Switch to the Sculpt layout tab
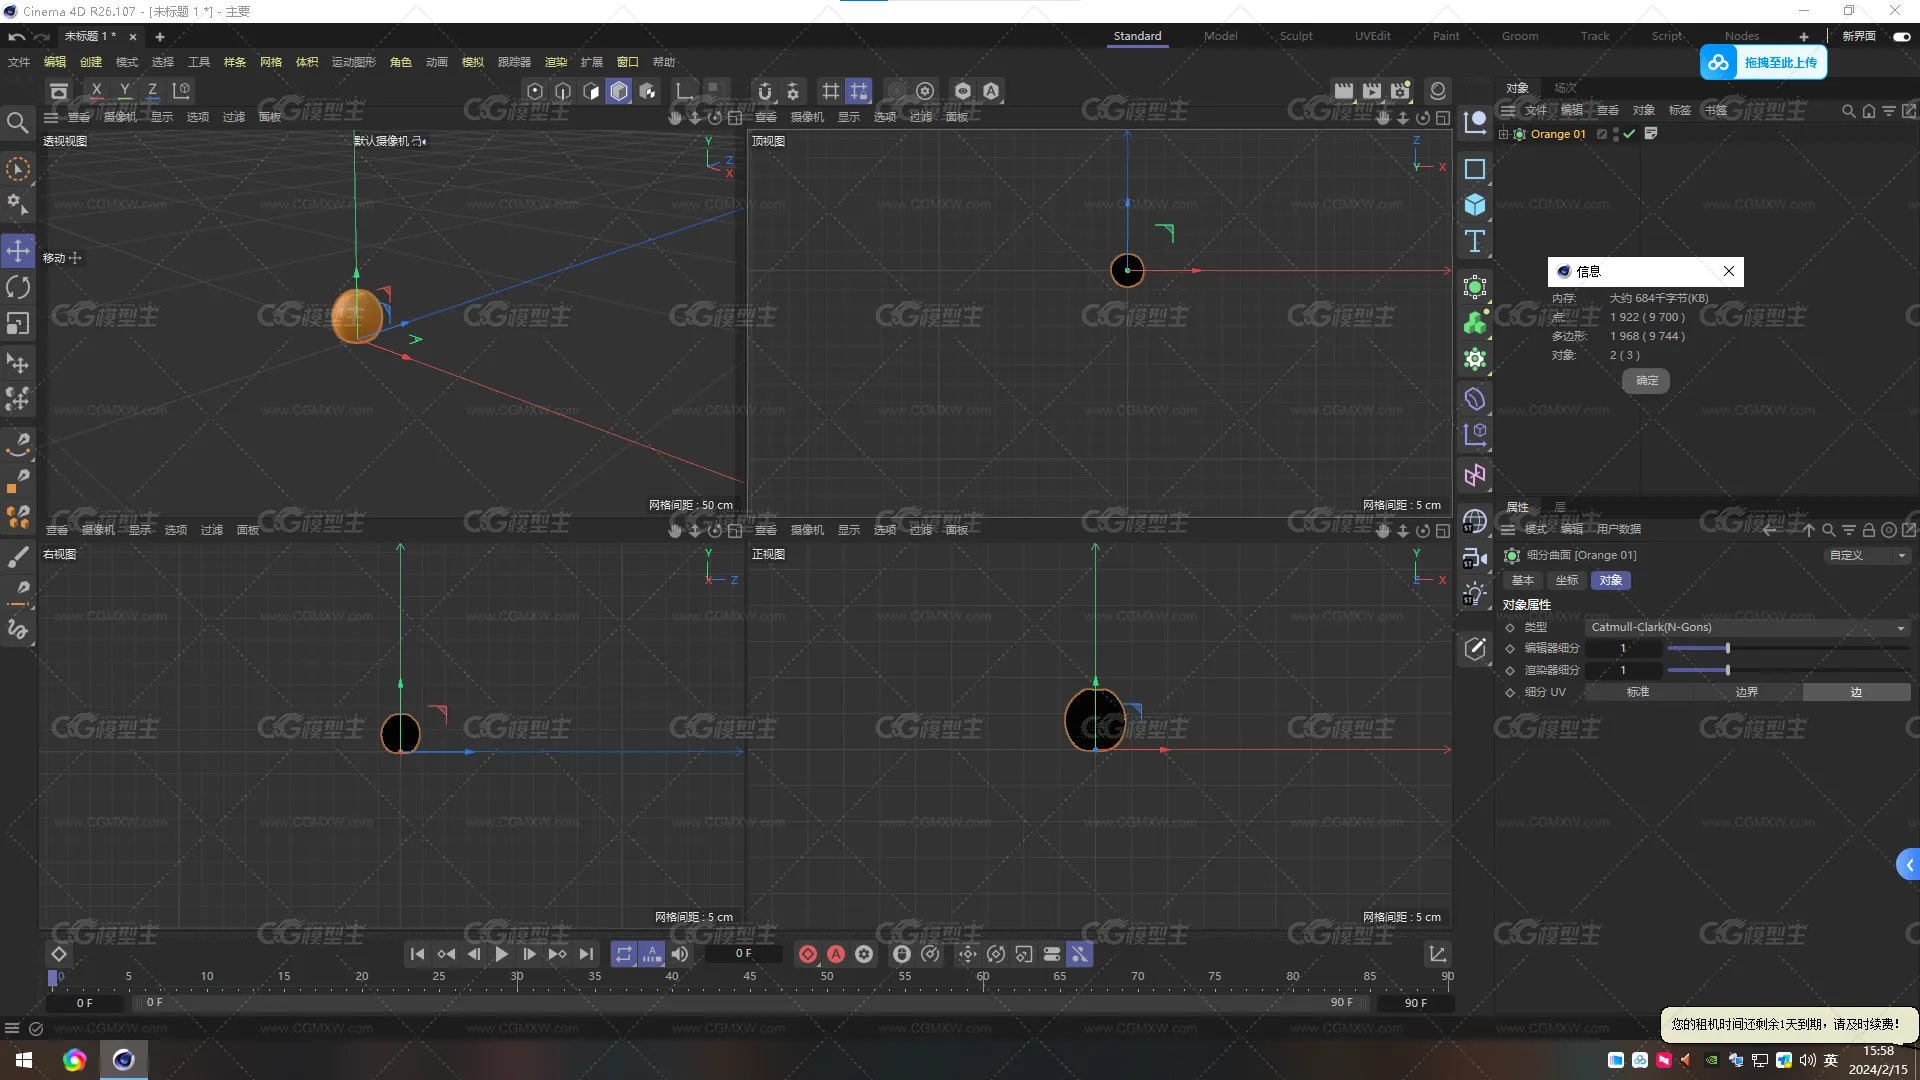 pos(1296,36)
